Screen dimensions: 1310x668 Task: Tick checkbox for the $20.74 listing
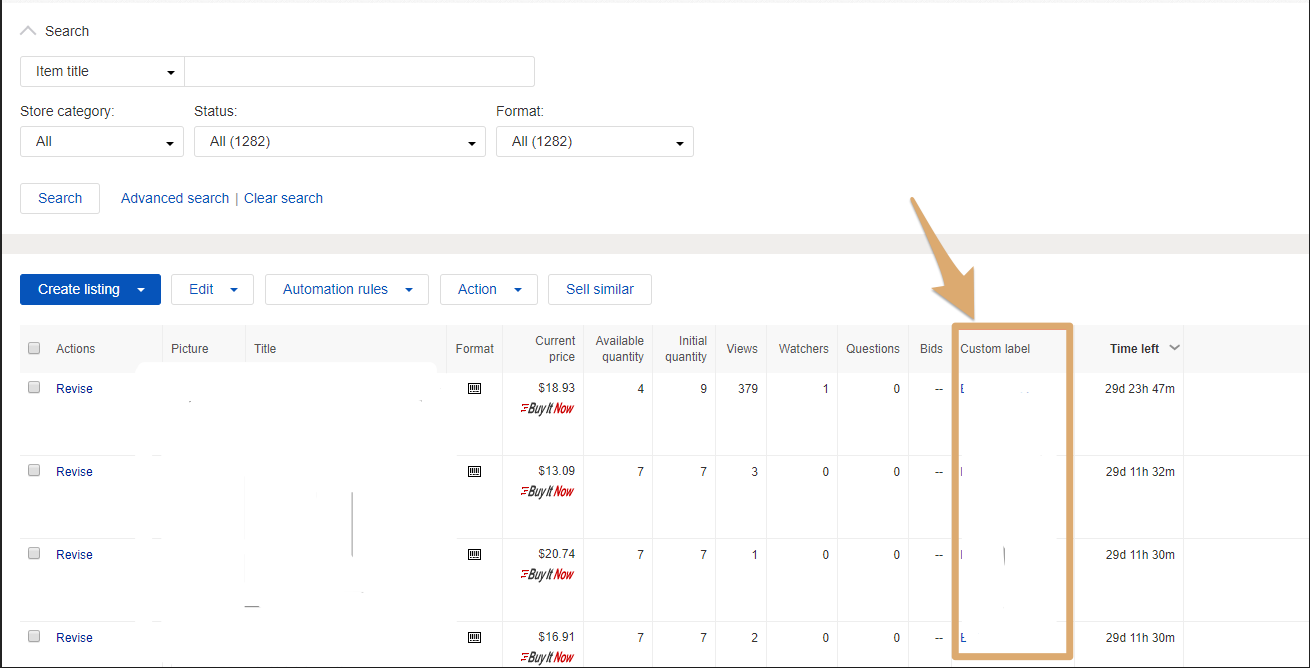click(x=34, y=553)
